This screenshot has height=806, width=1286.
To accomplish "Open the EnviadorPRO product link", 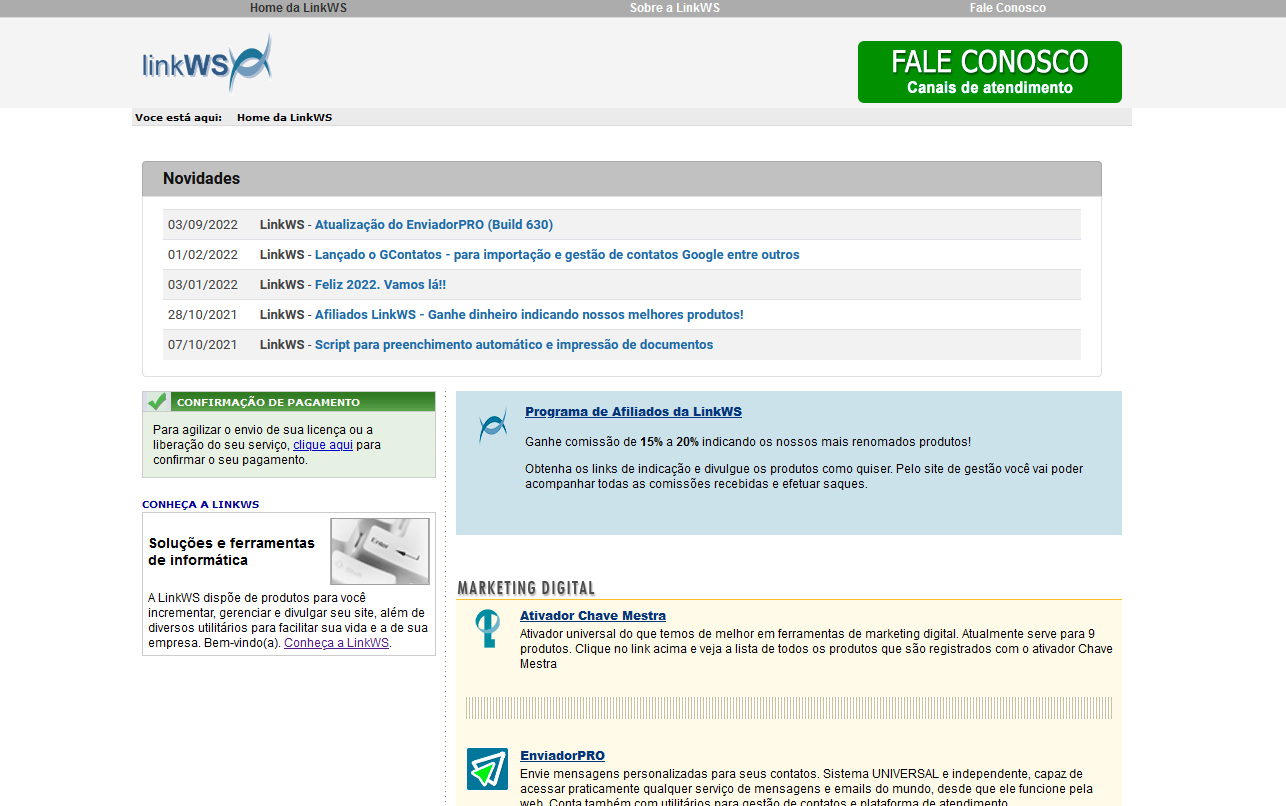I will point(562,756).
